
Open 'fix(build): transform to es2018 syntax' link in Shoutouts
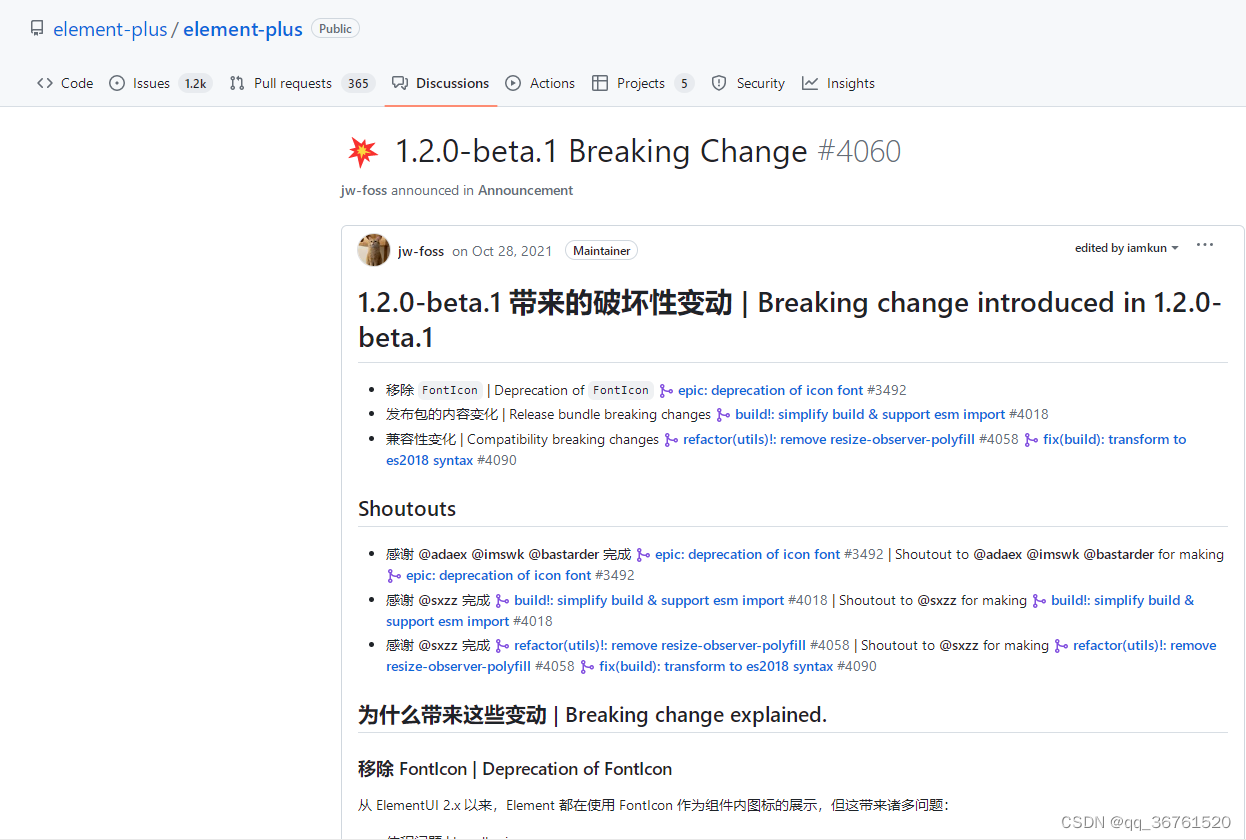coord(716,666)
